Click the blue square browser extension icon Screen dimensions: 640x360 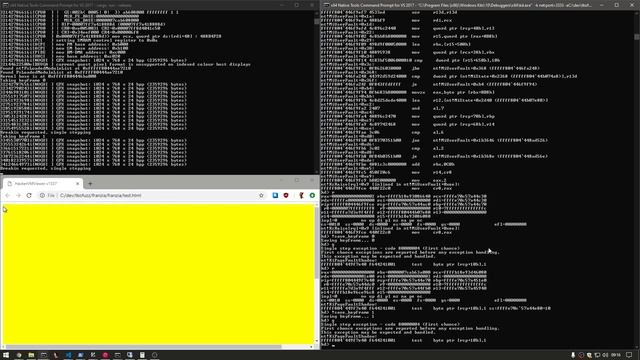pyautogui.click(x=275, y=195)
